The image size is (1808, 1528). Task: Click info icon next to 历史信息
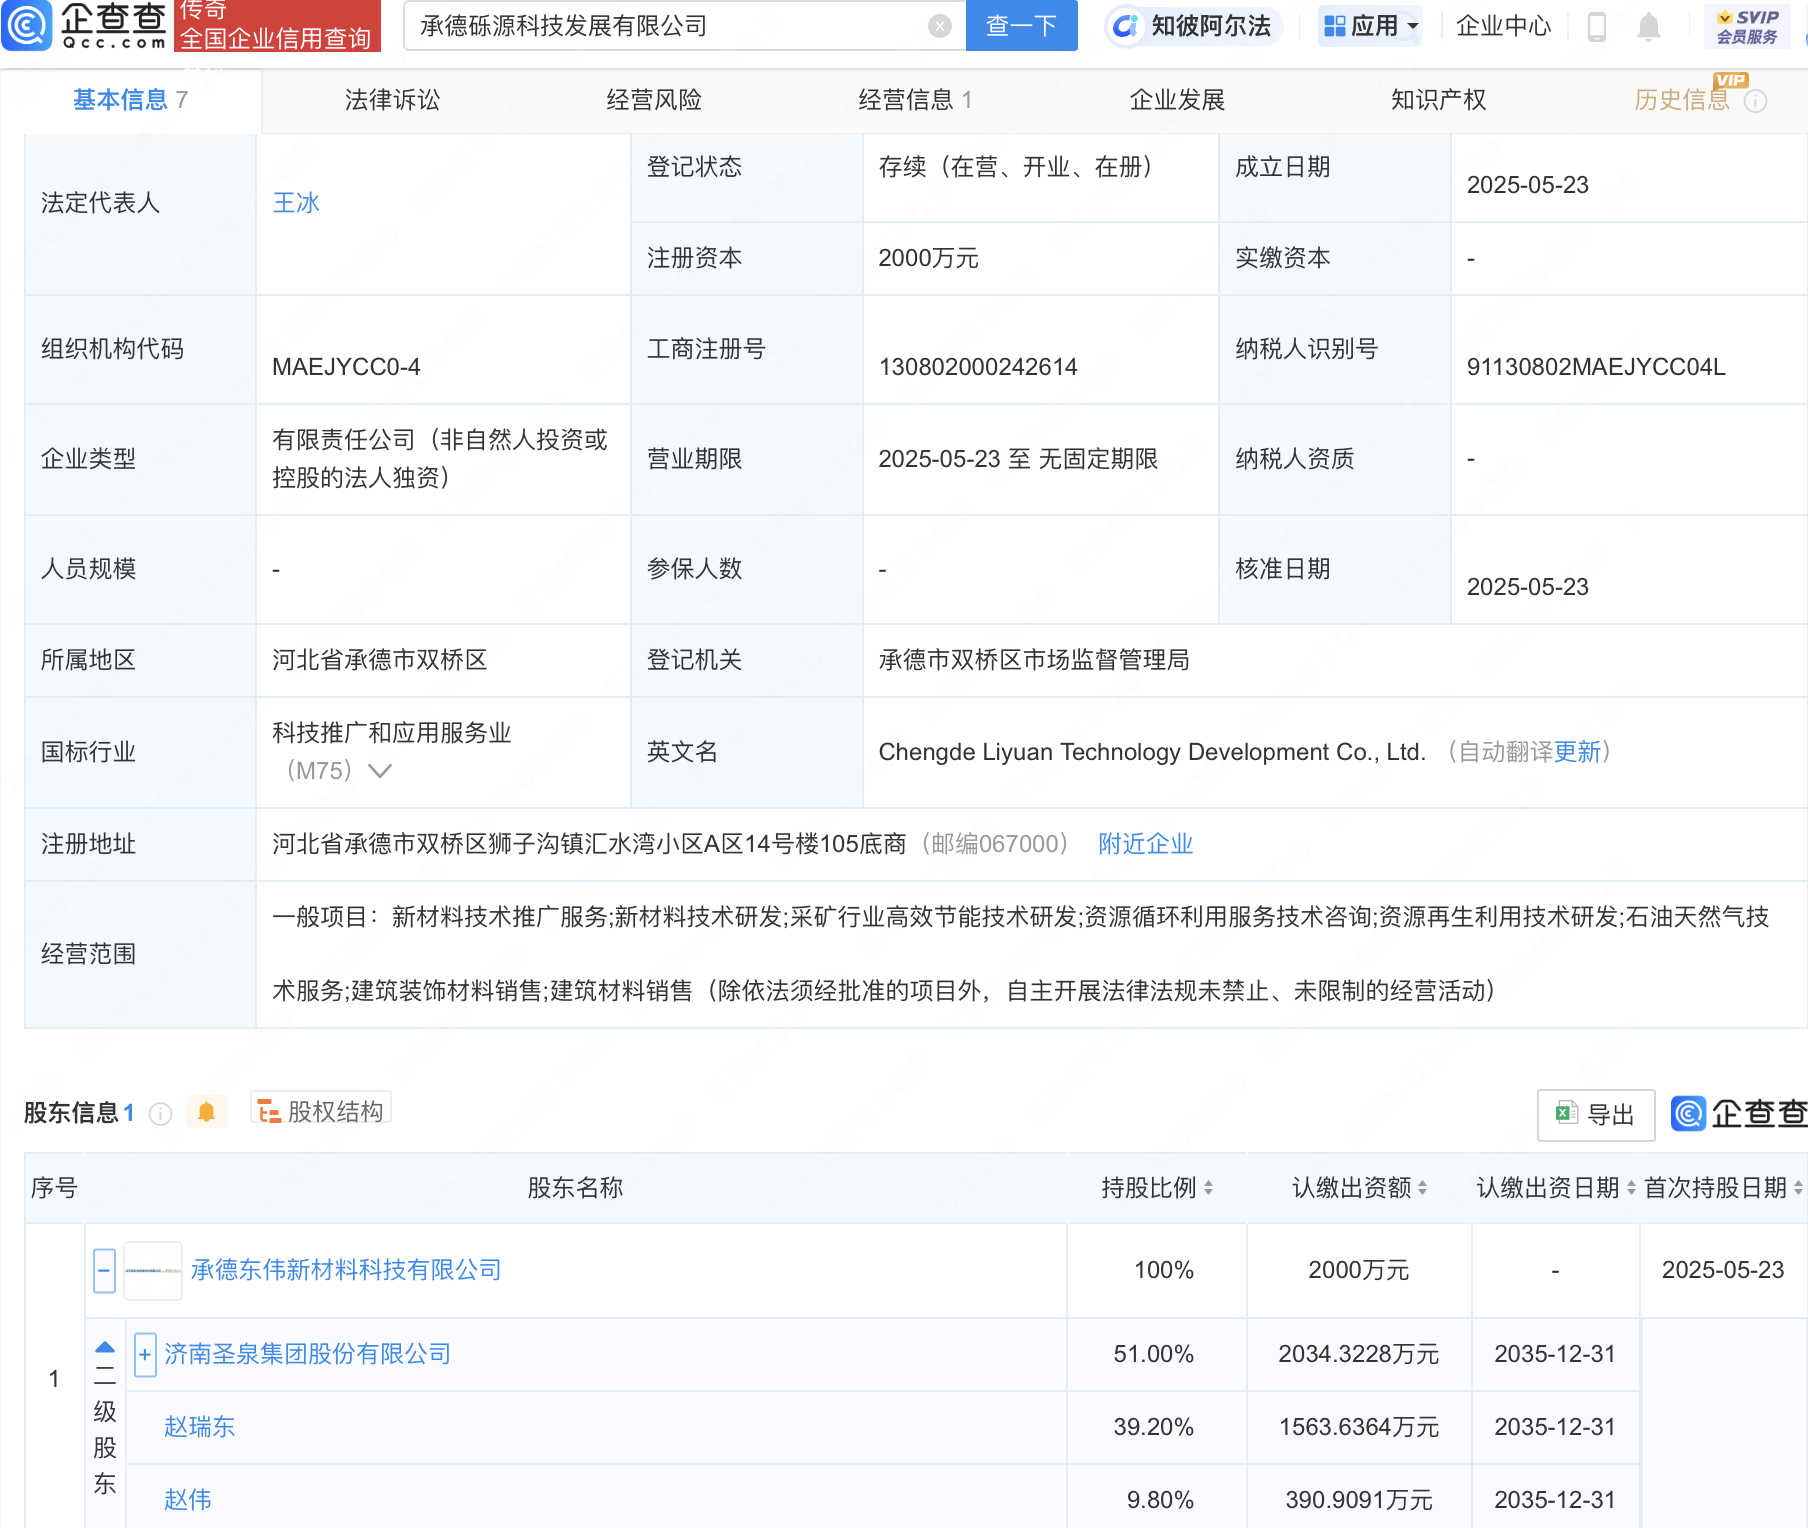[1756, 101]
